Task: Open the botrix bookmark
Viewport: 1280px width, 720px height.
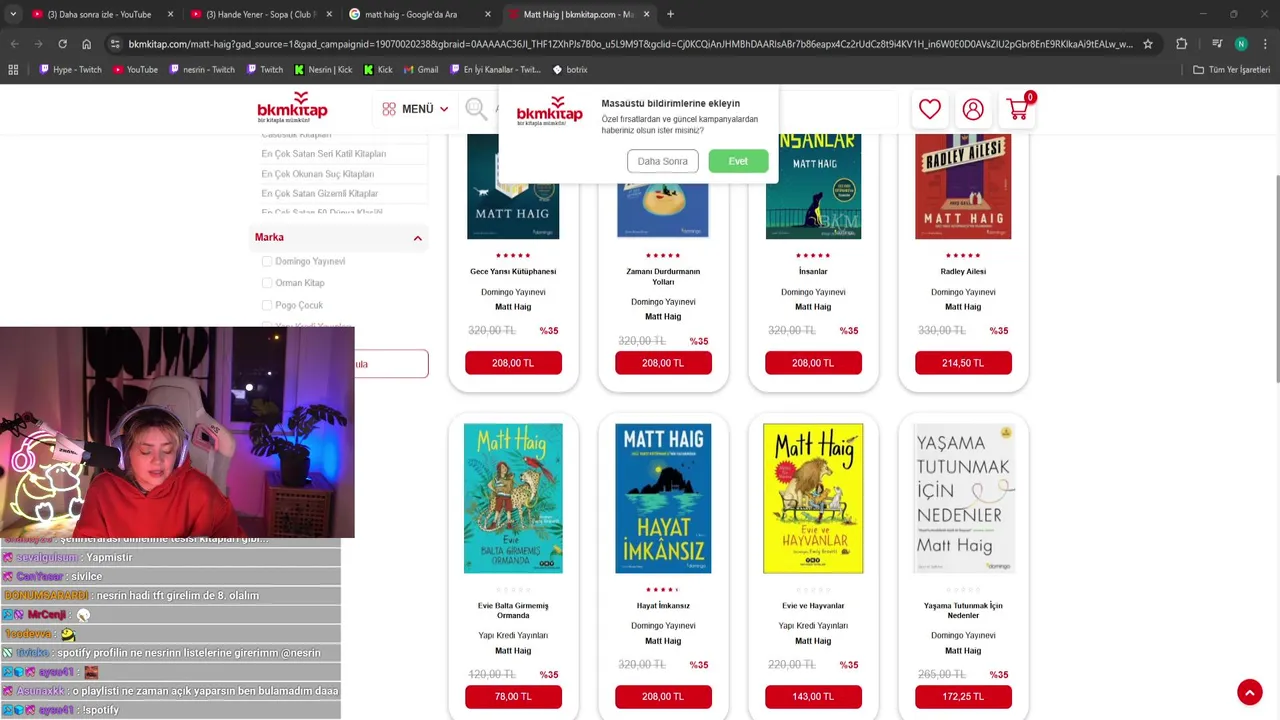Action: tap(569, 70)
